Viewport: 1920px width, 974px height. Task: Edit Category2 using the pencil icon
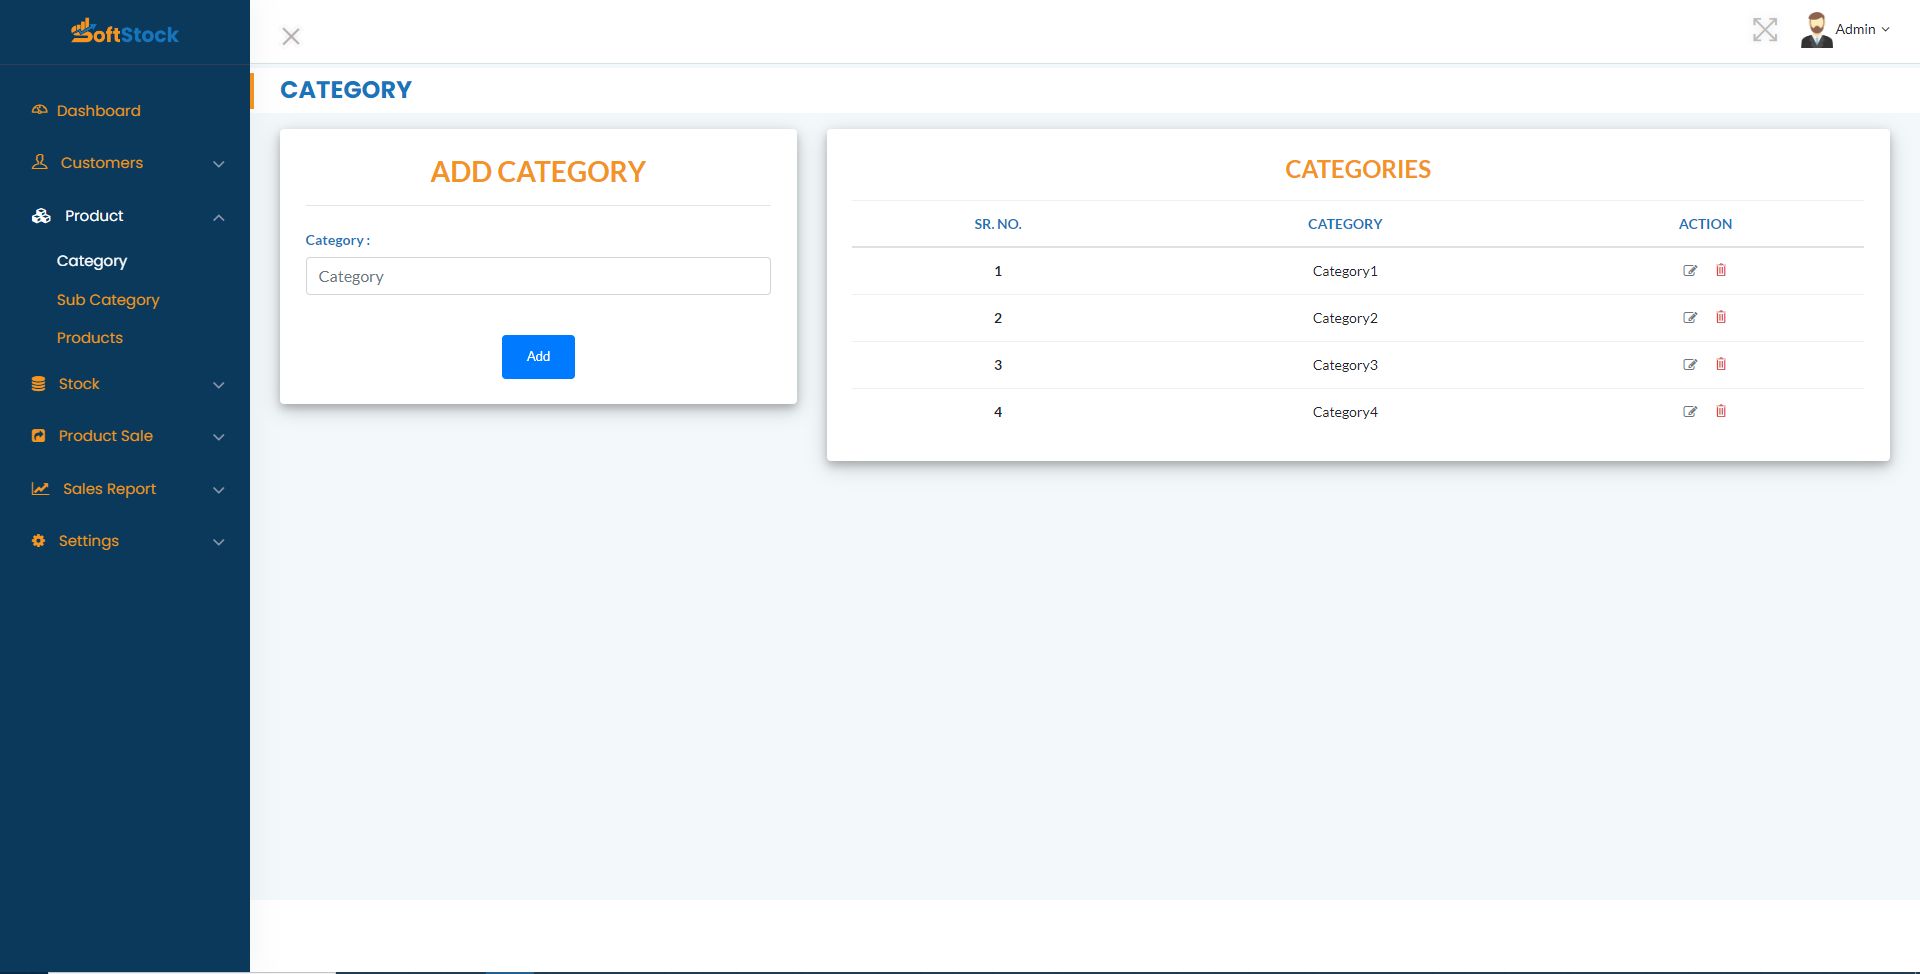click(x=1690, y=317)
